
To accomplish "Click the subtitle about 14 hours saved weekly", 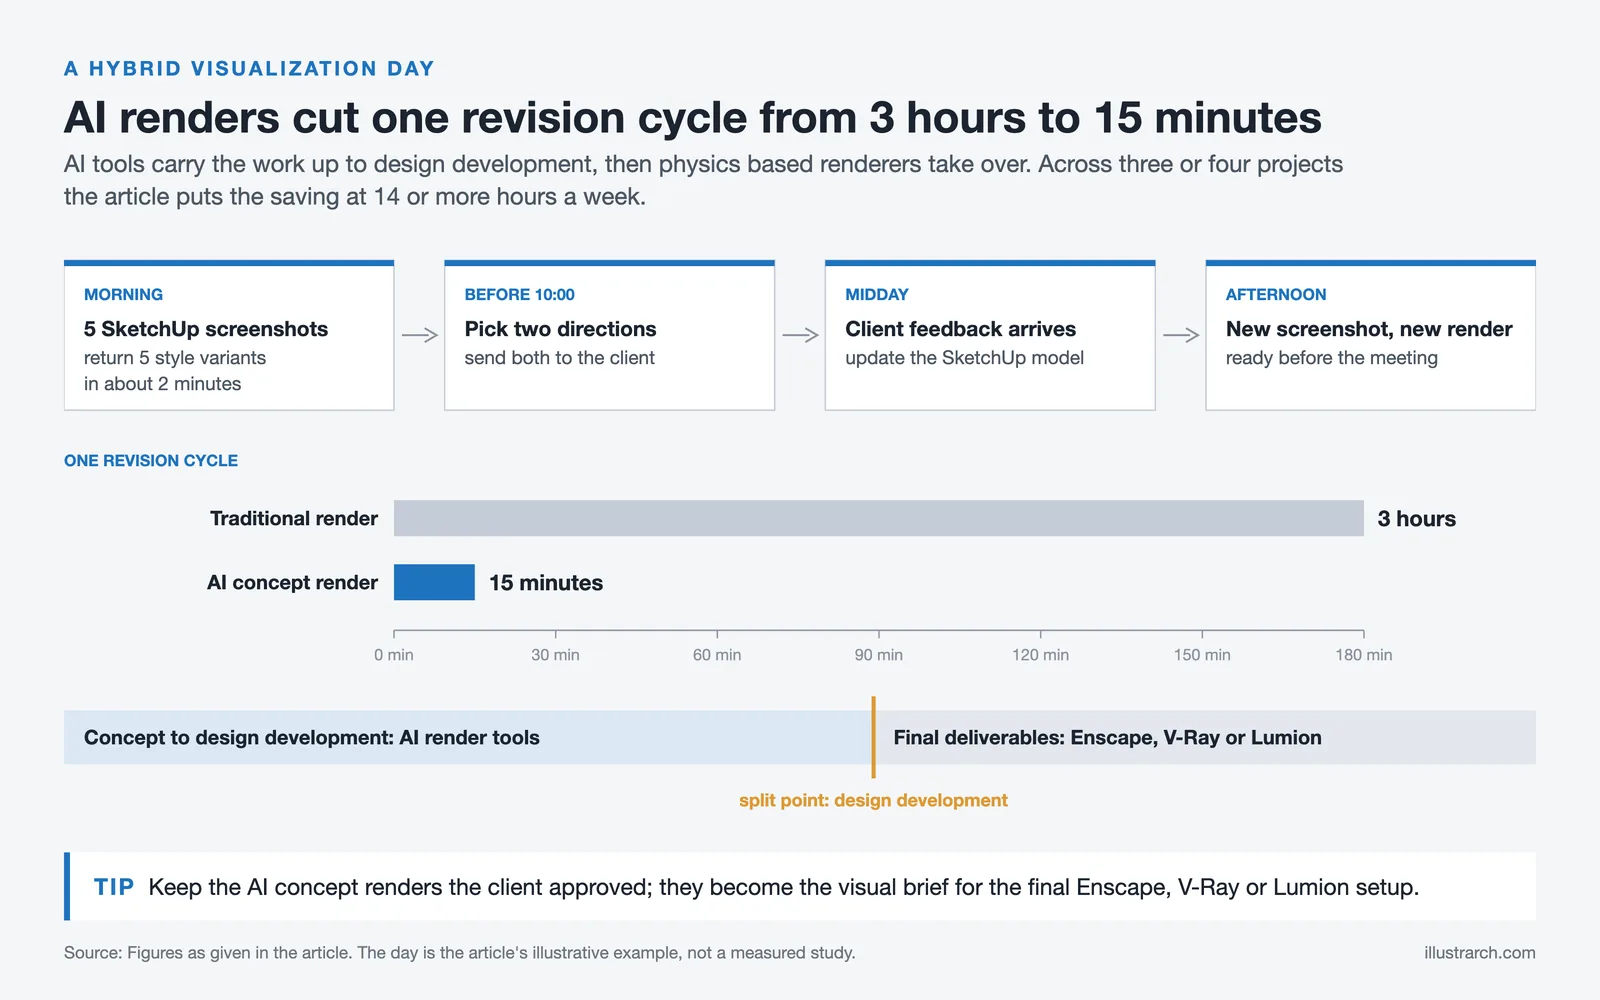I will [703, 180].
